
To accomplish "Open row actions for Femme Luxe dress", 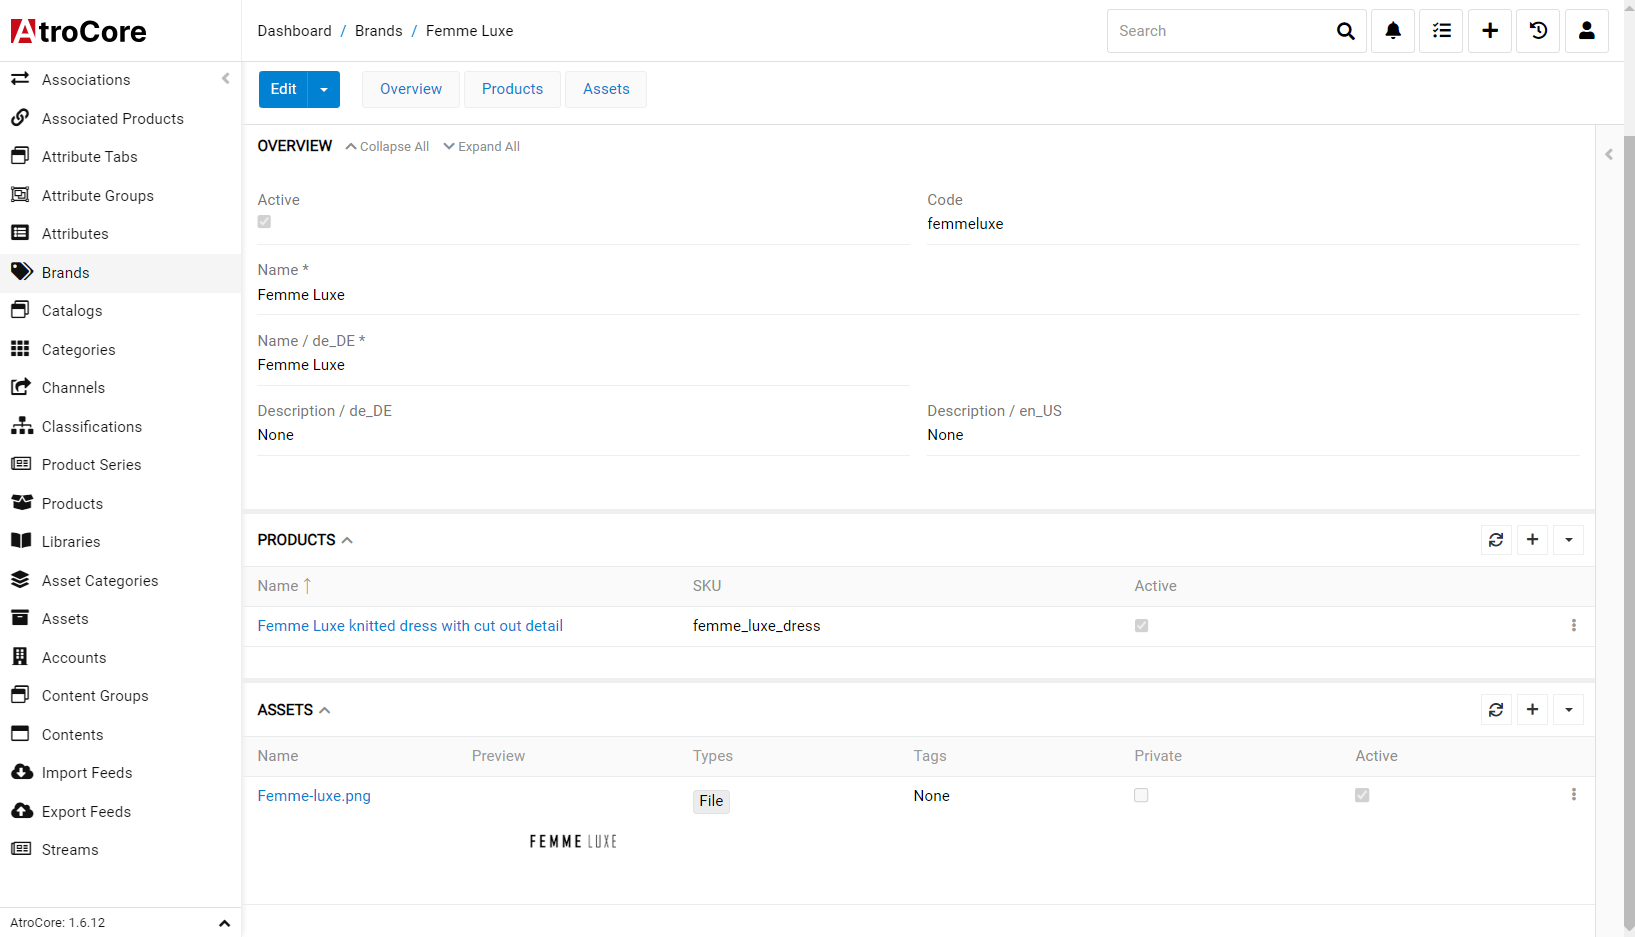I will tap(1573, 626).
